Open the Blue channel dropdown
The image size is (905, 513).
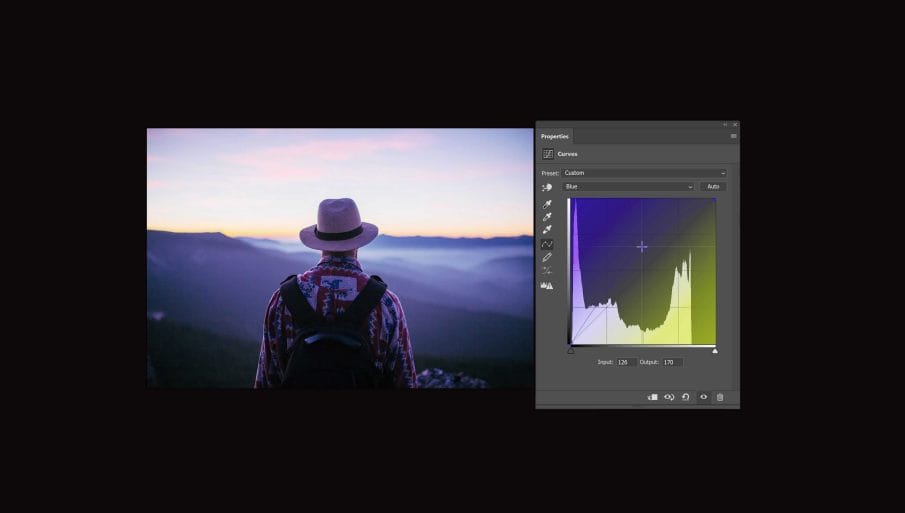tap(628, 187)
